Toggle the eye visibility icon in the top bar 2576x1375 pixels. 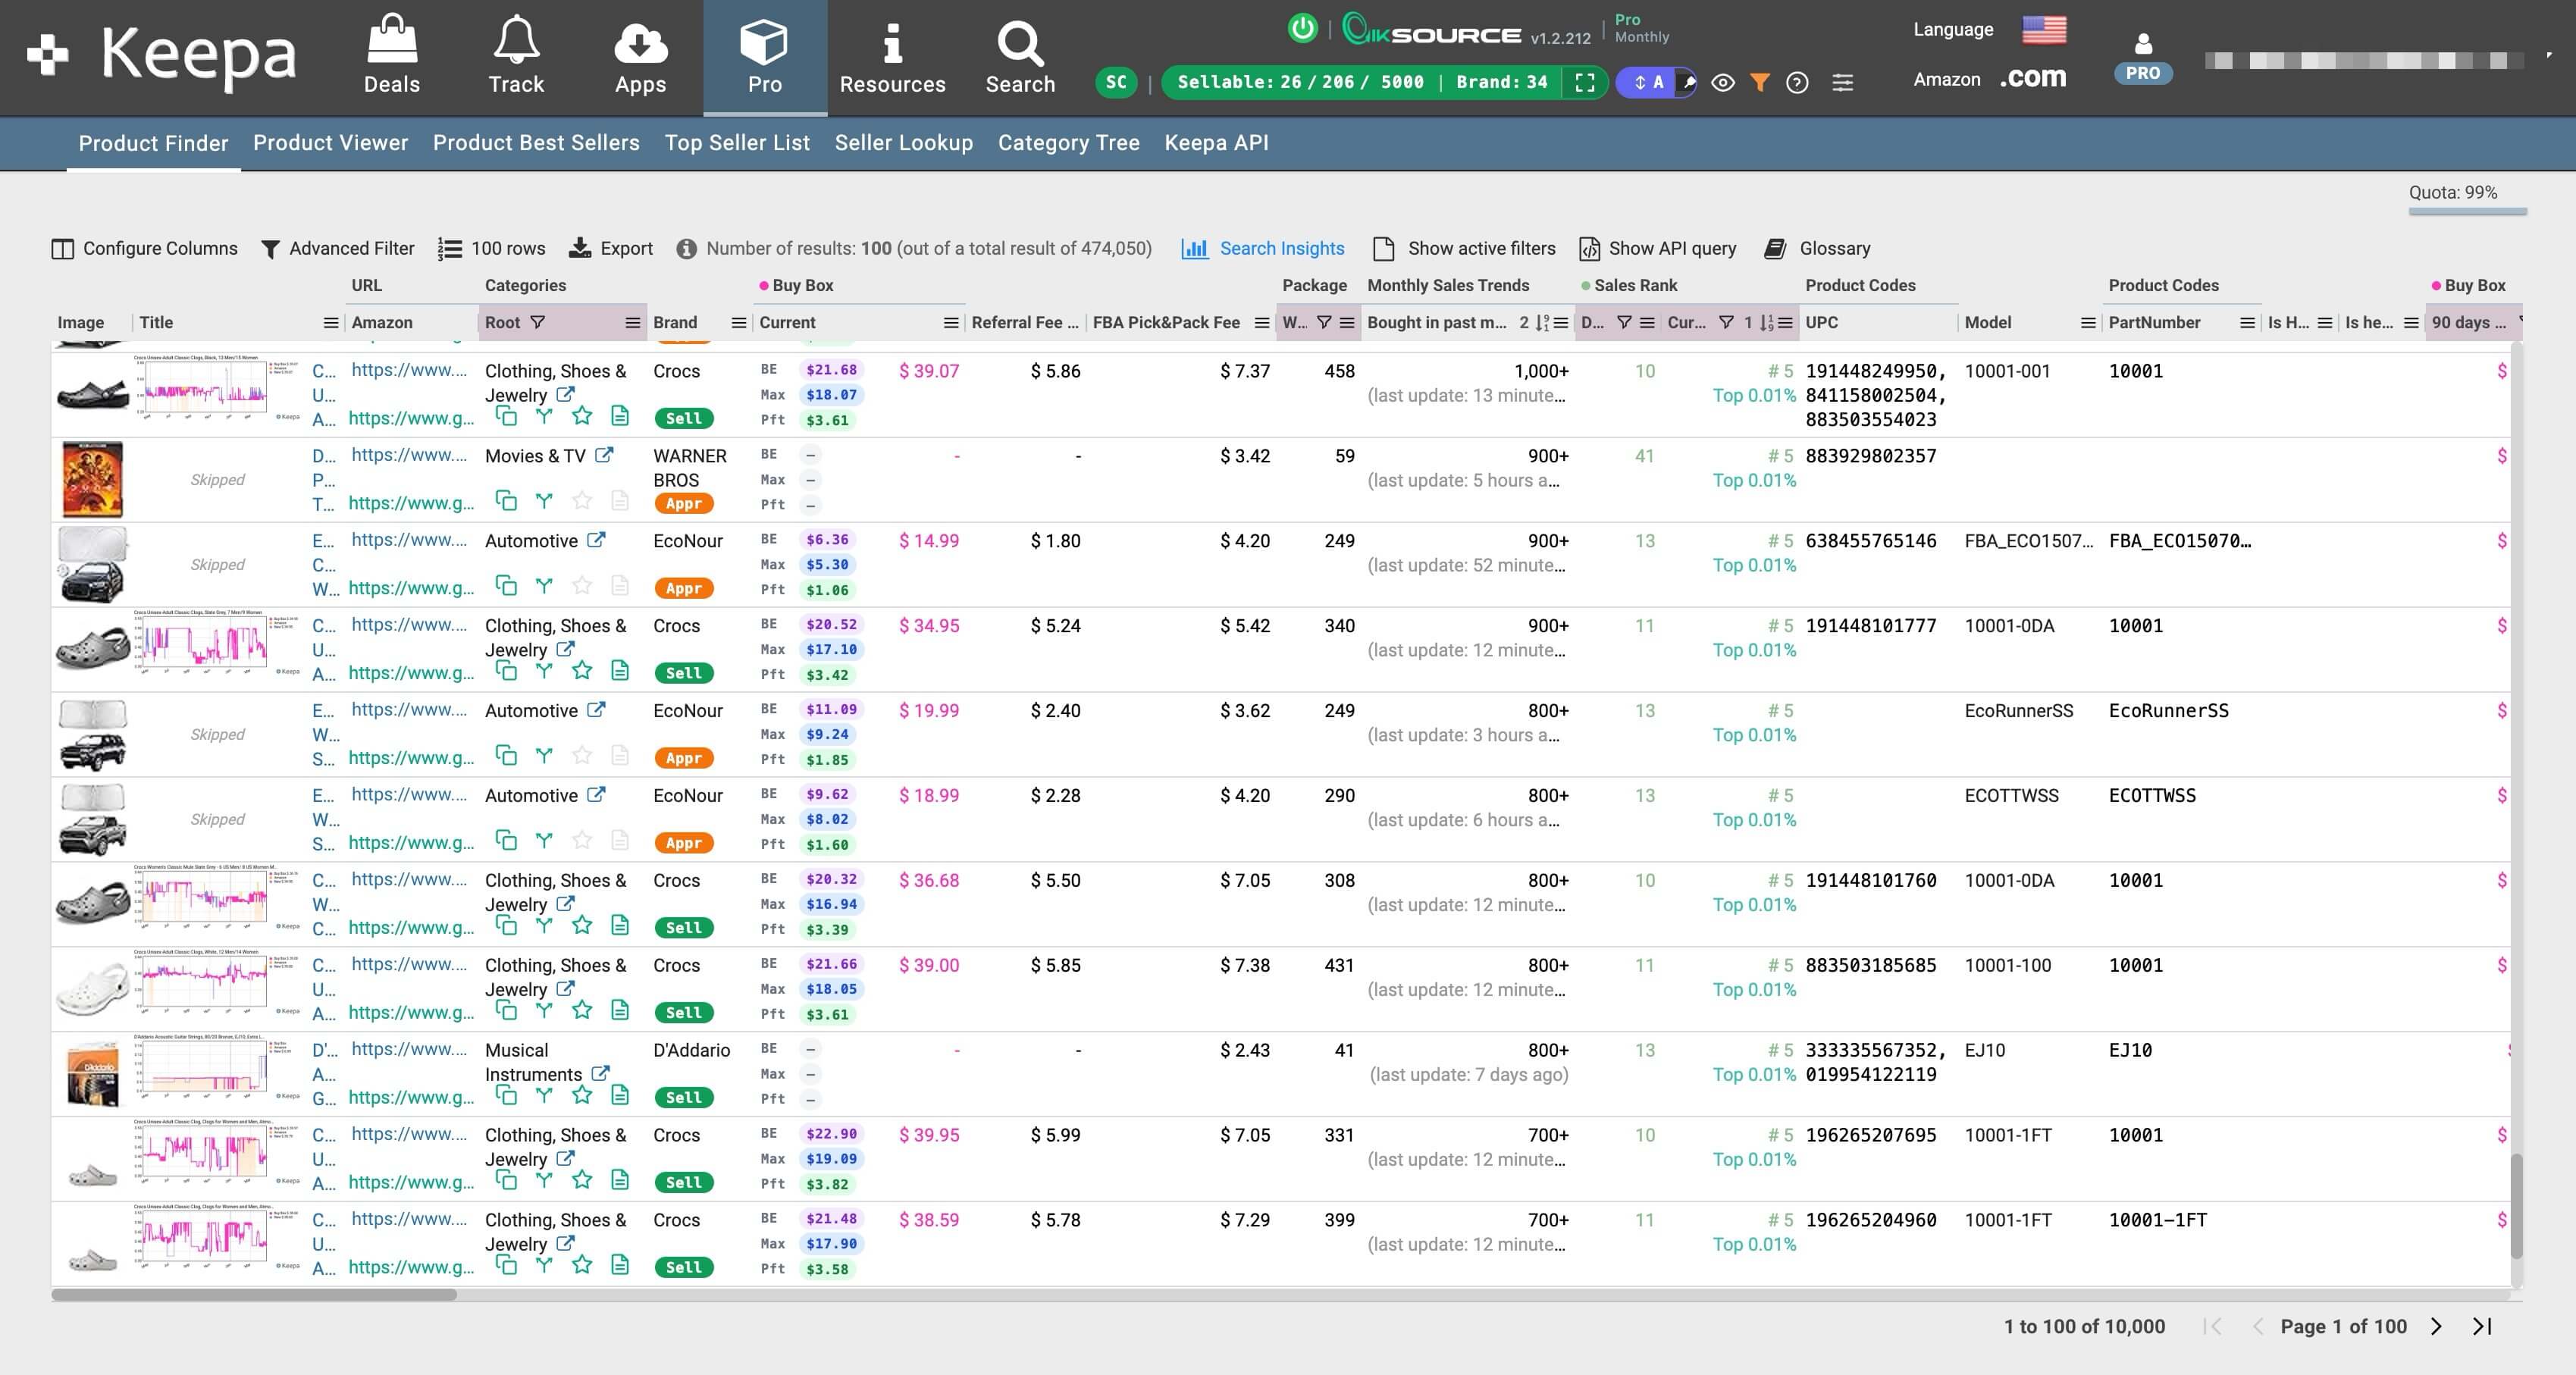[x=1724, y=83]
